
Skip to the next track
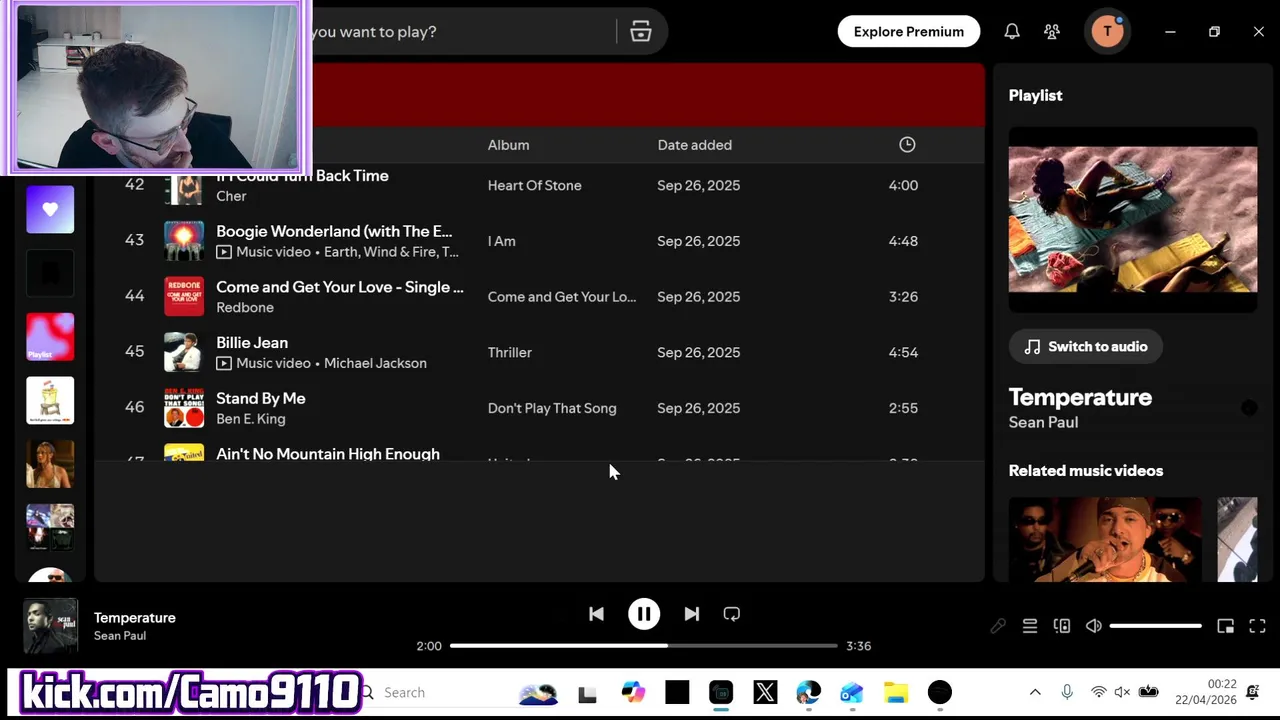click(692, 614)
